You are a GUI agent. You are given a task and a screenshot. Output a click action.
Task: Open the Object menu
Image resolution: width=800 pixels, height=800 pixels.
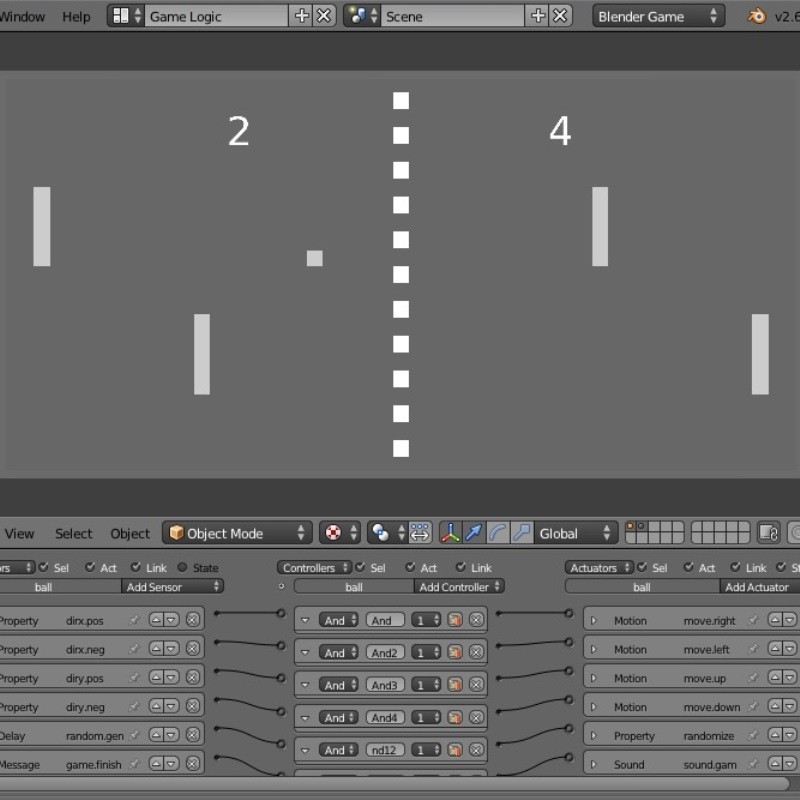pyautogui.click(x=129, y=533)
